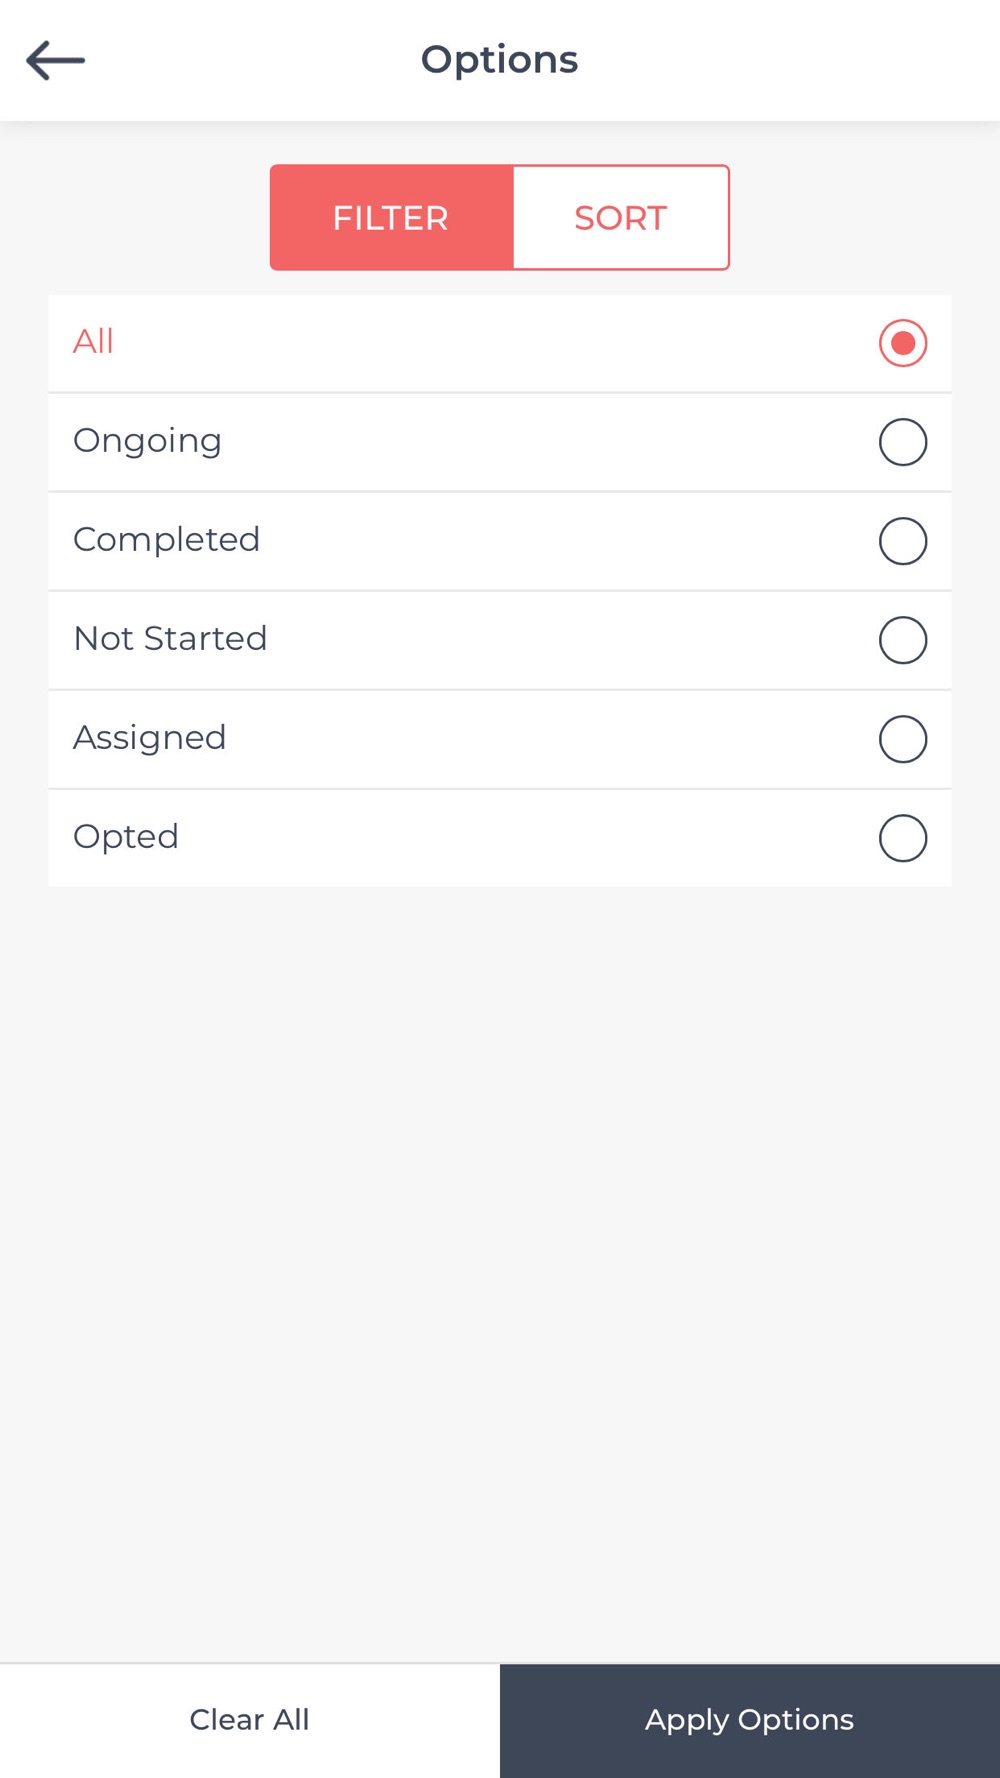
Task: Select the Not Started radio button
Action: point(903,640)
